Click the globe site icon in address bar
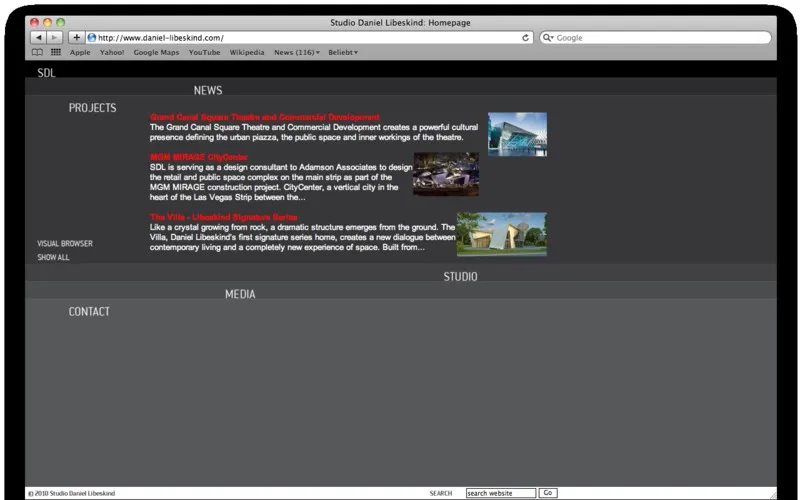This screenshot has height=500, width=800. pyautogui.click(x=92, y=37)
